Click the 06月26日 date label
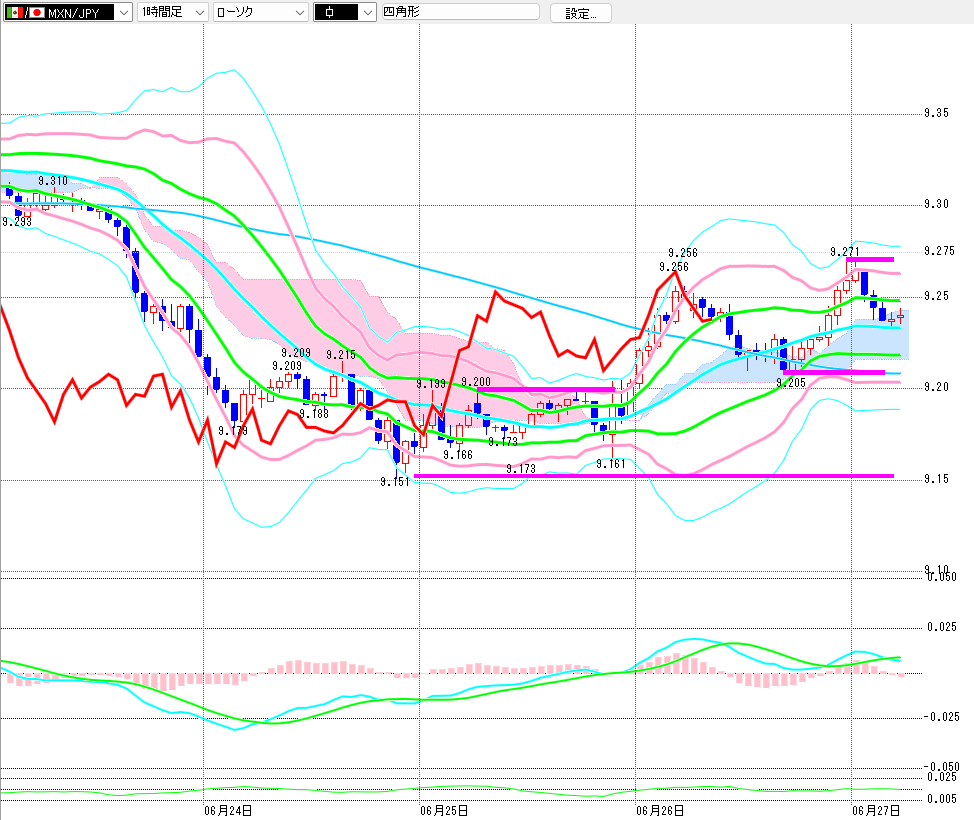 point(660,811)
